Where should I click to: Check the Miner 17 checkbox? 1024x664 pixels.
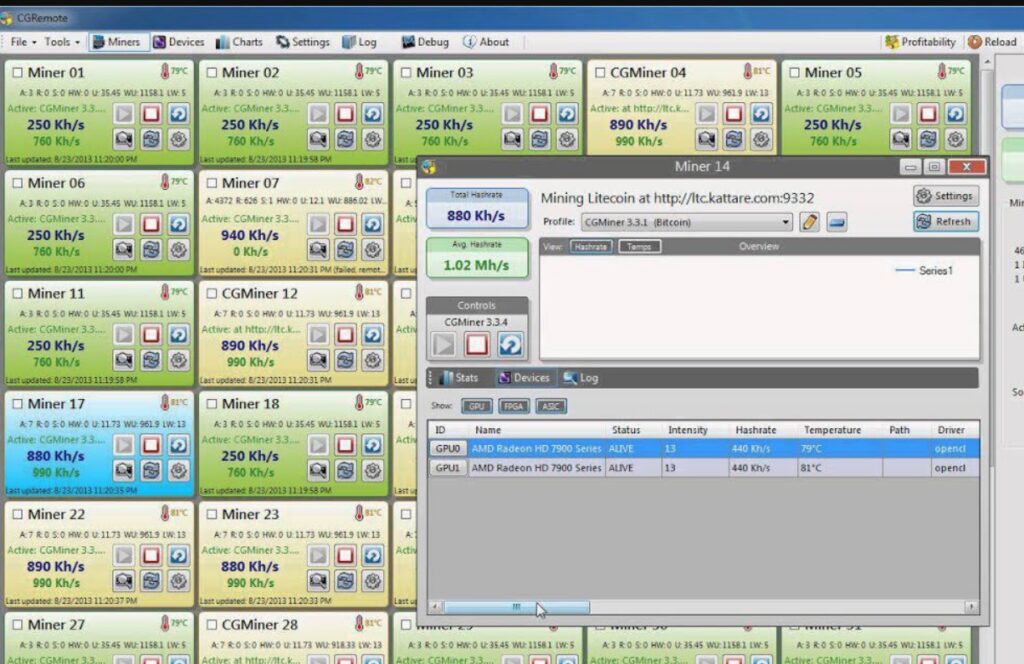[18, 403]
